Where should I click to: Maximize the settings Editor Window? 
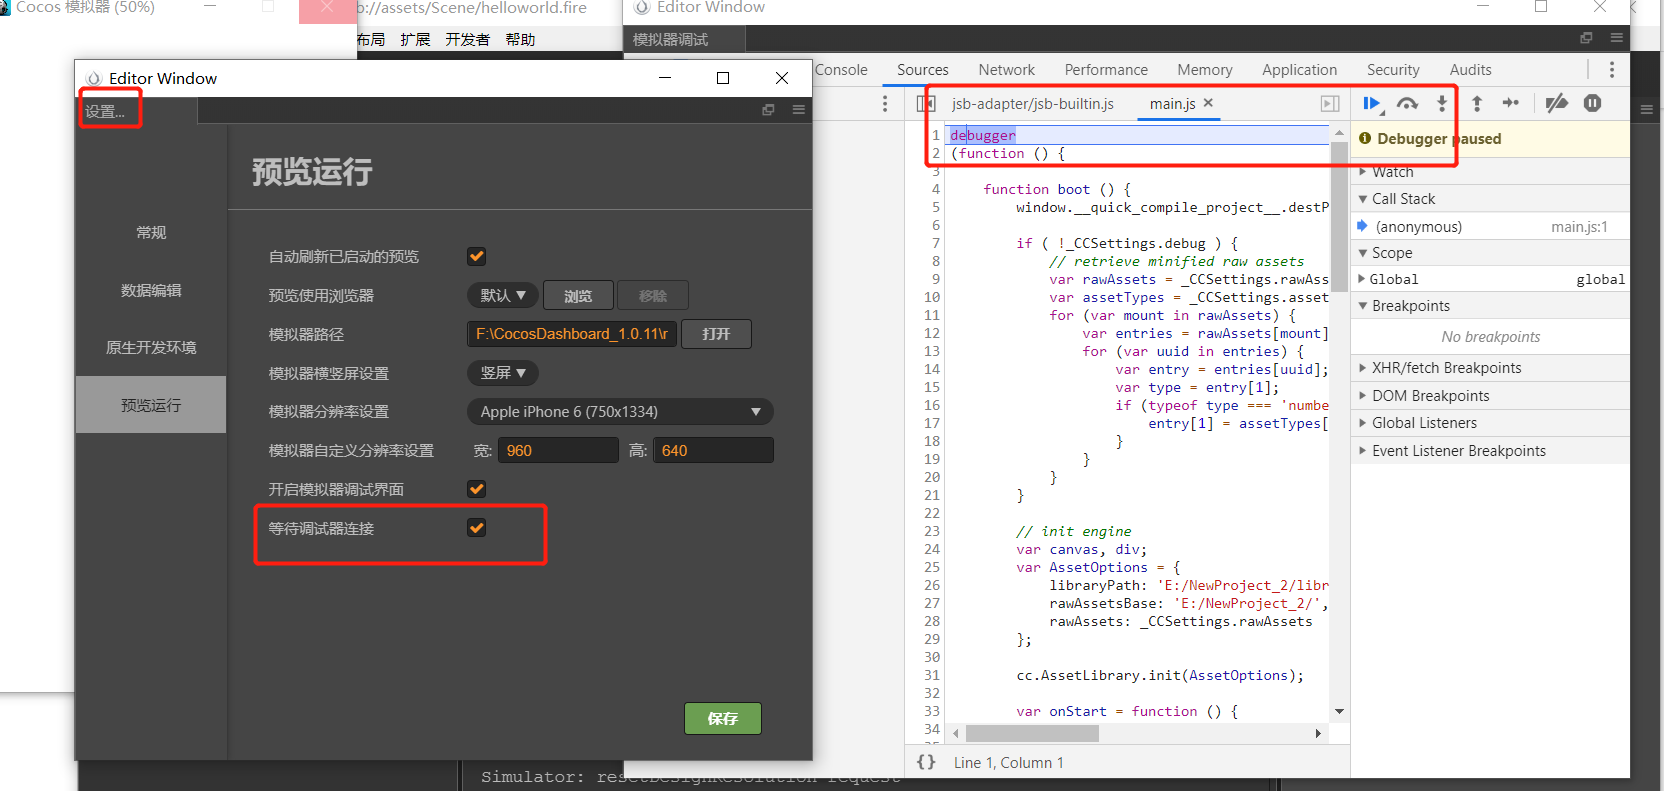coord(723,78)
